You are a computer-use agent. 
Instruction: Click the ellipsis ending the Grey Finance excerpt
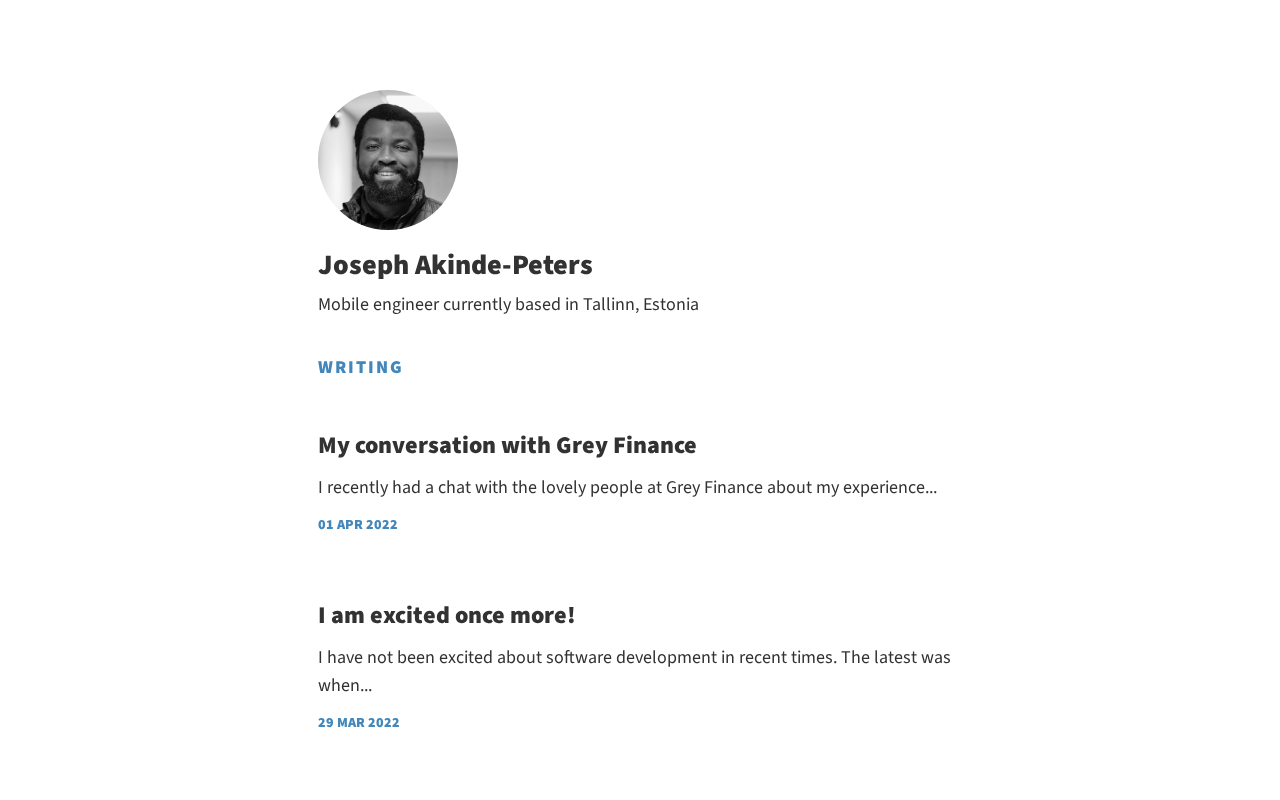(931, 489)
